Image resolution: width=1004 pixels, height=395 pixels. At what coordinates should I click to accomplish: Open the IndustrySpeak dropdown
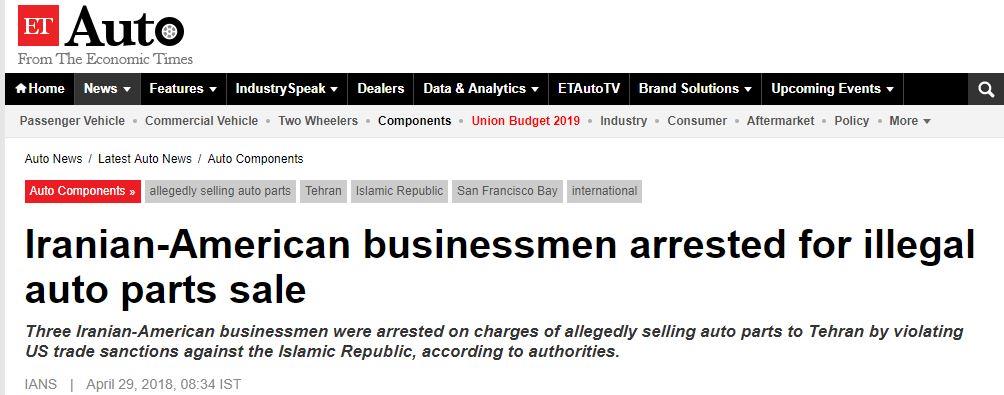(287, 89)
